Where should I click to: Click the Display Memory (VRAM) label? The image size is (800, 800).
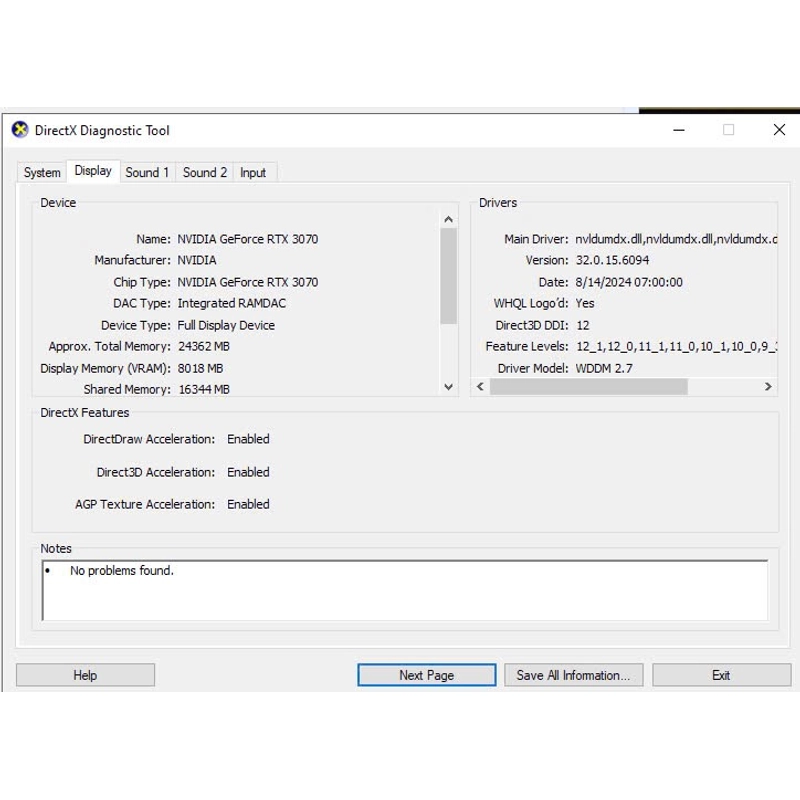pos(105,368)
